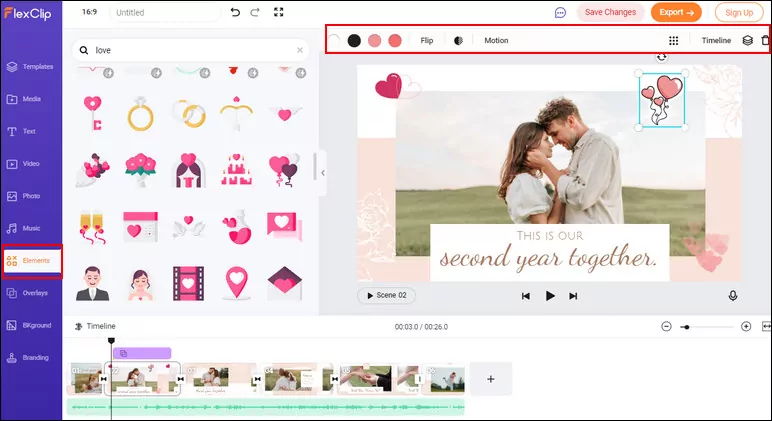772x421 pixels.
Task: Open the Music sidebar panel
Action: (x=23, y=228)
